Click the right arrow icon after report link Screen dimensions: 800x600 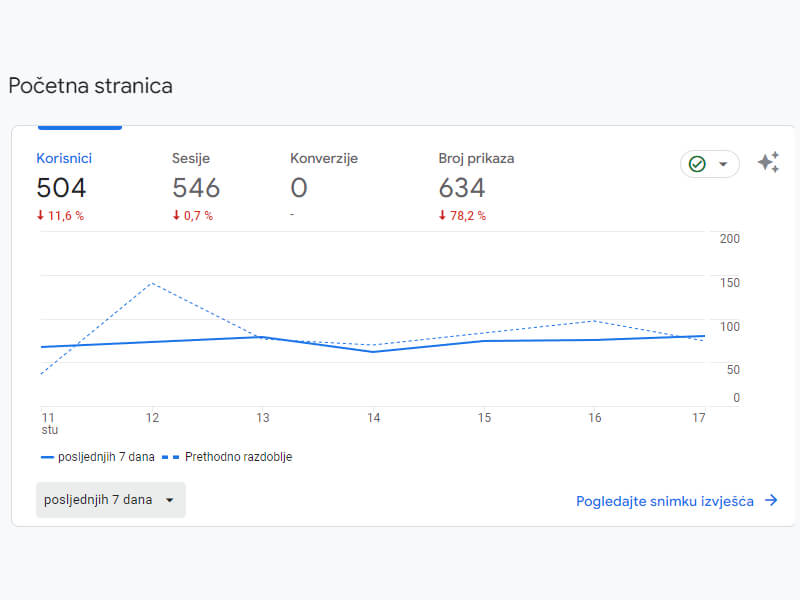[771, 501]
